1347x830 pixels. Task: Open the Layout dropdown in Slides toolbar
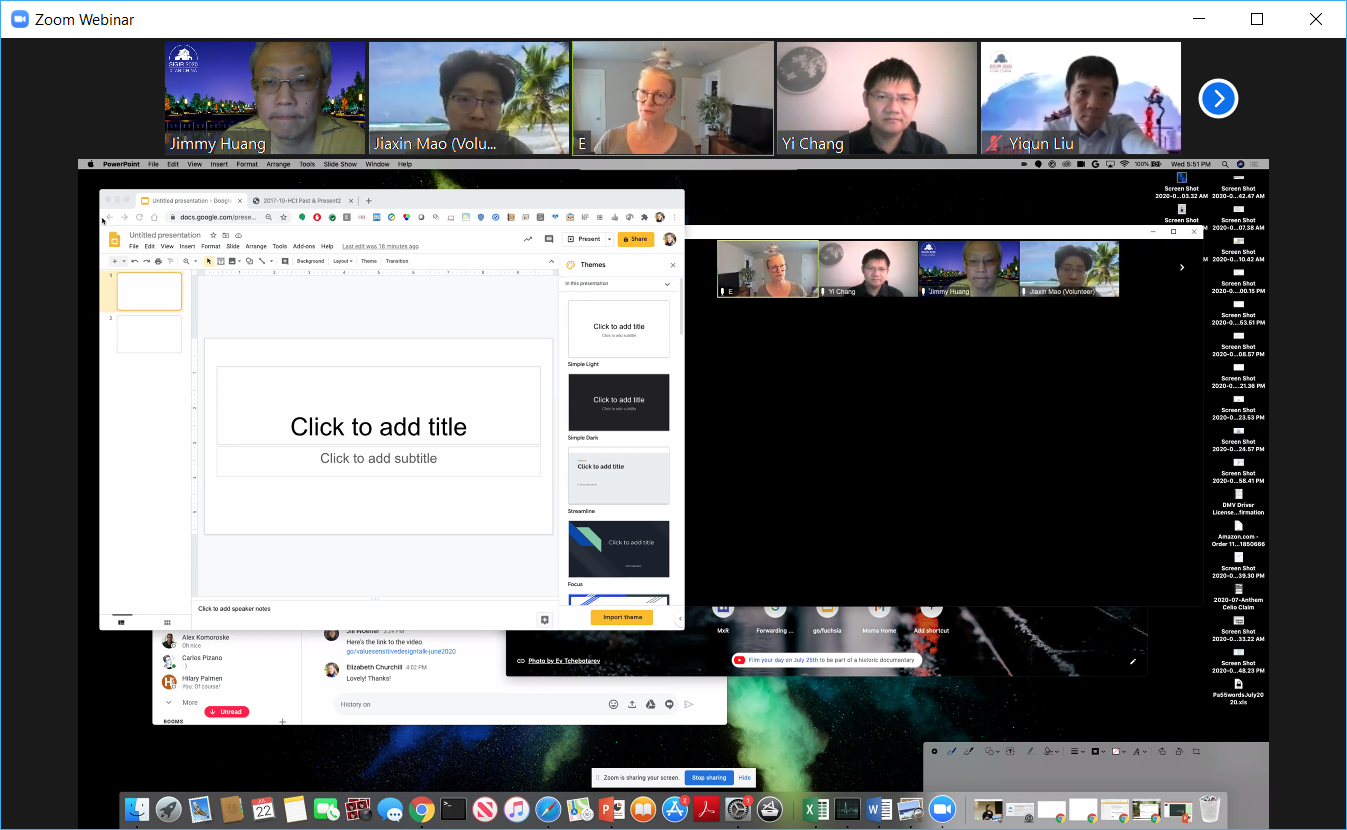click(x=342, y=261)
